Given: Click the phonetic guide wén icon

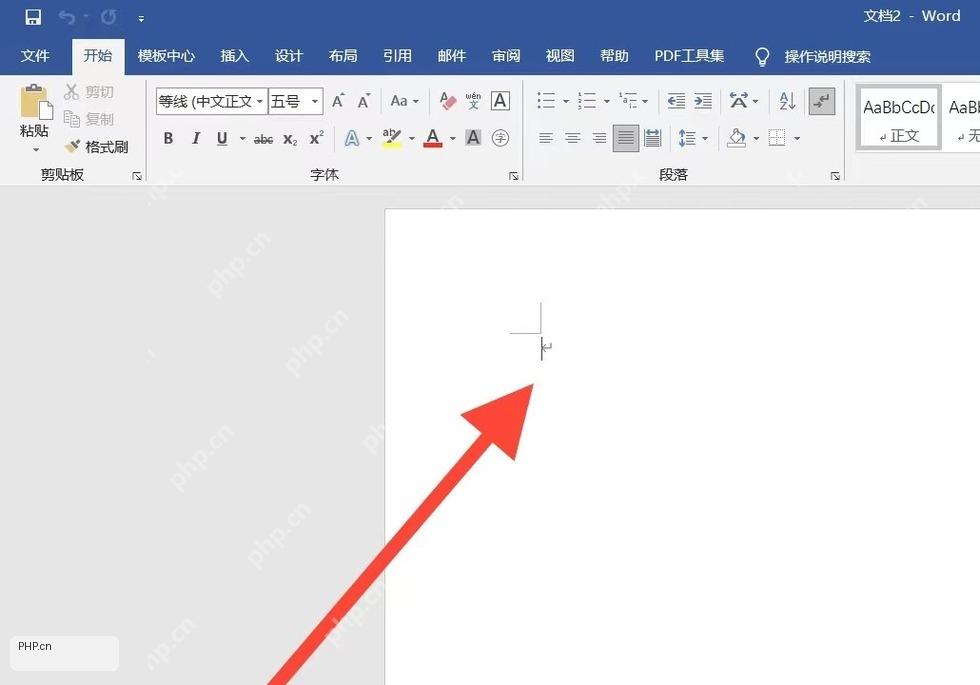Looking at the screenshot, I should click(x=473, y=101).
